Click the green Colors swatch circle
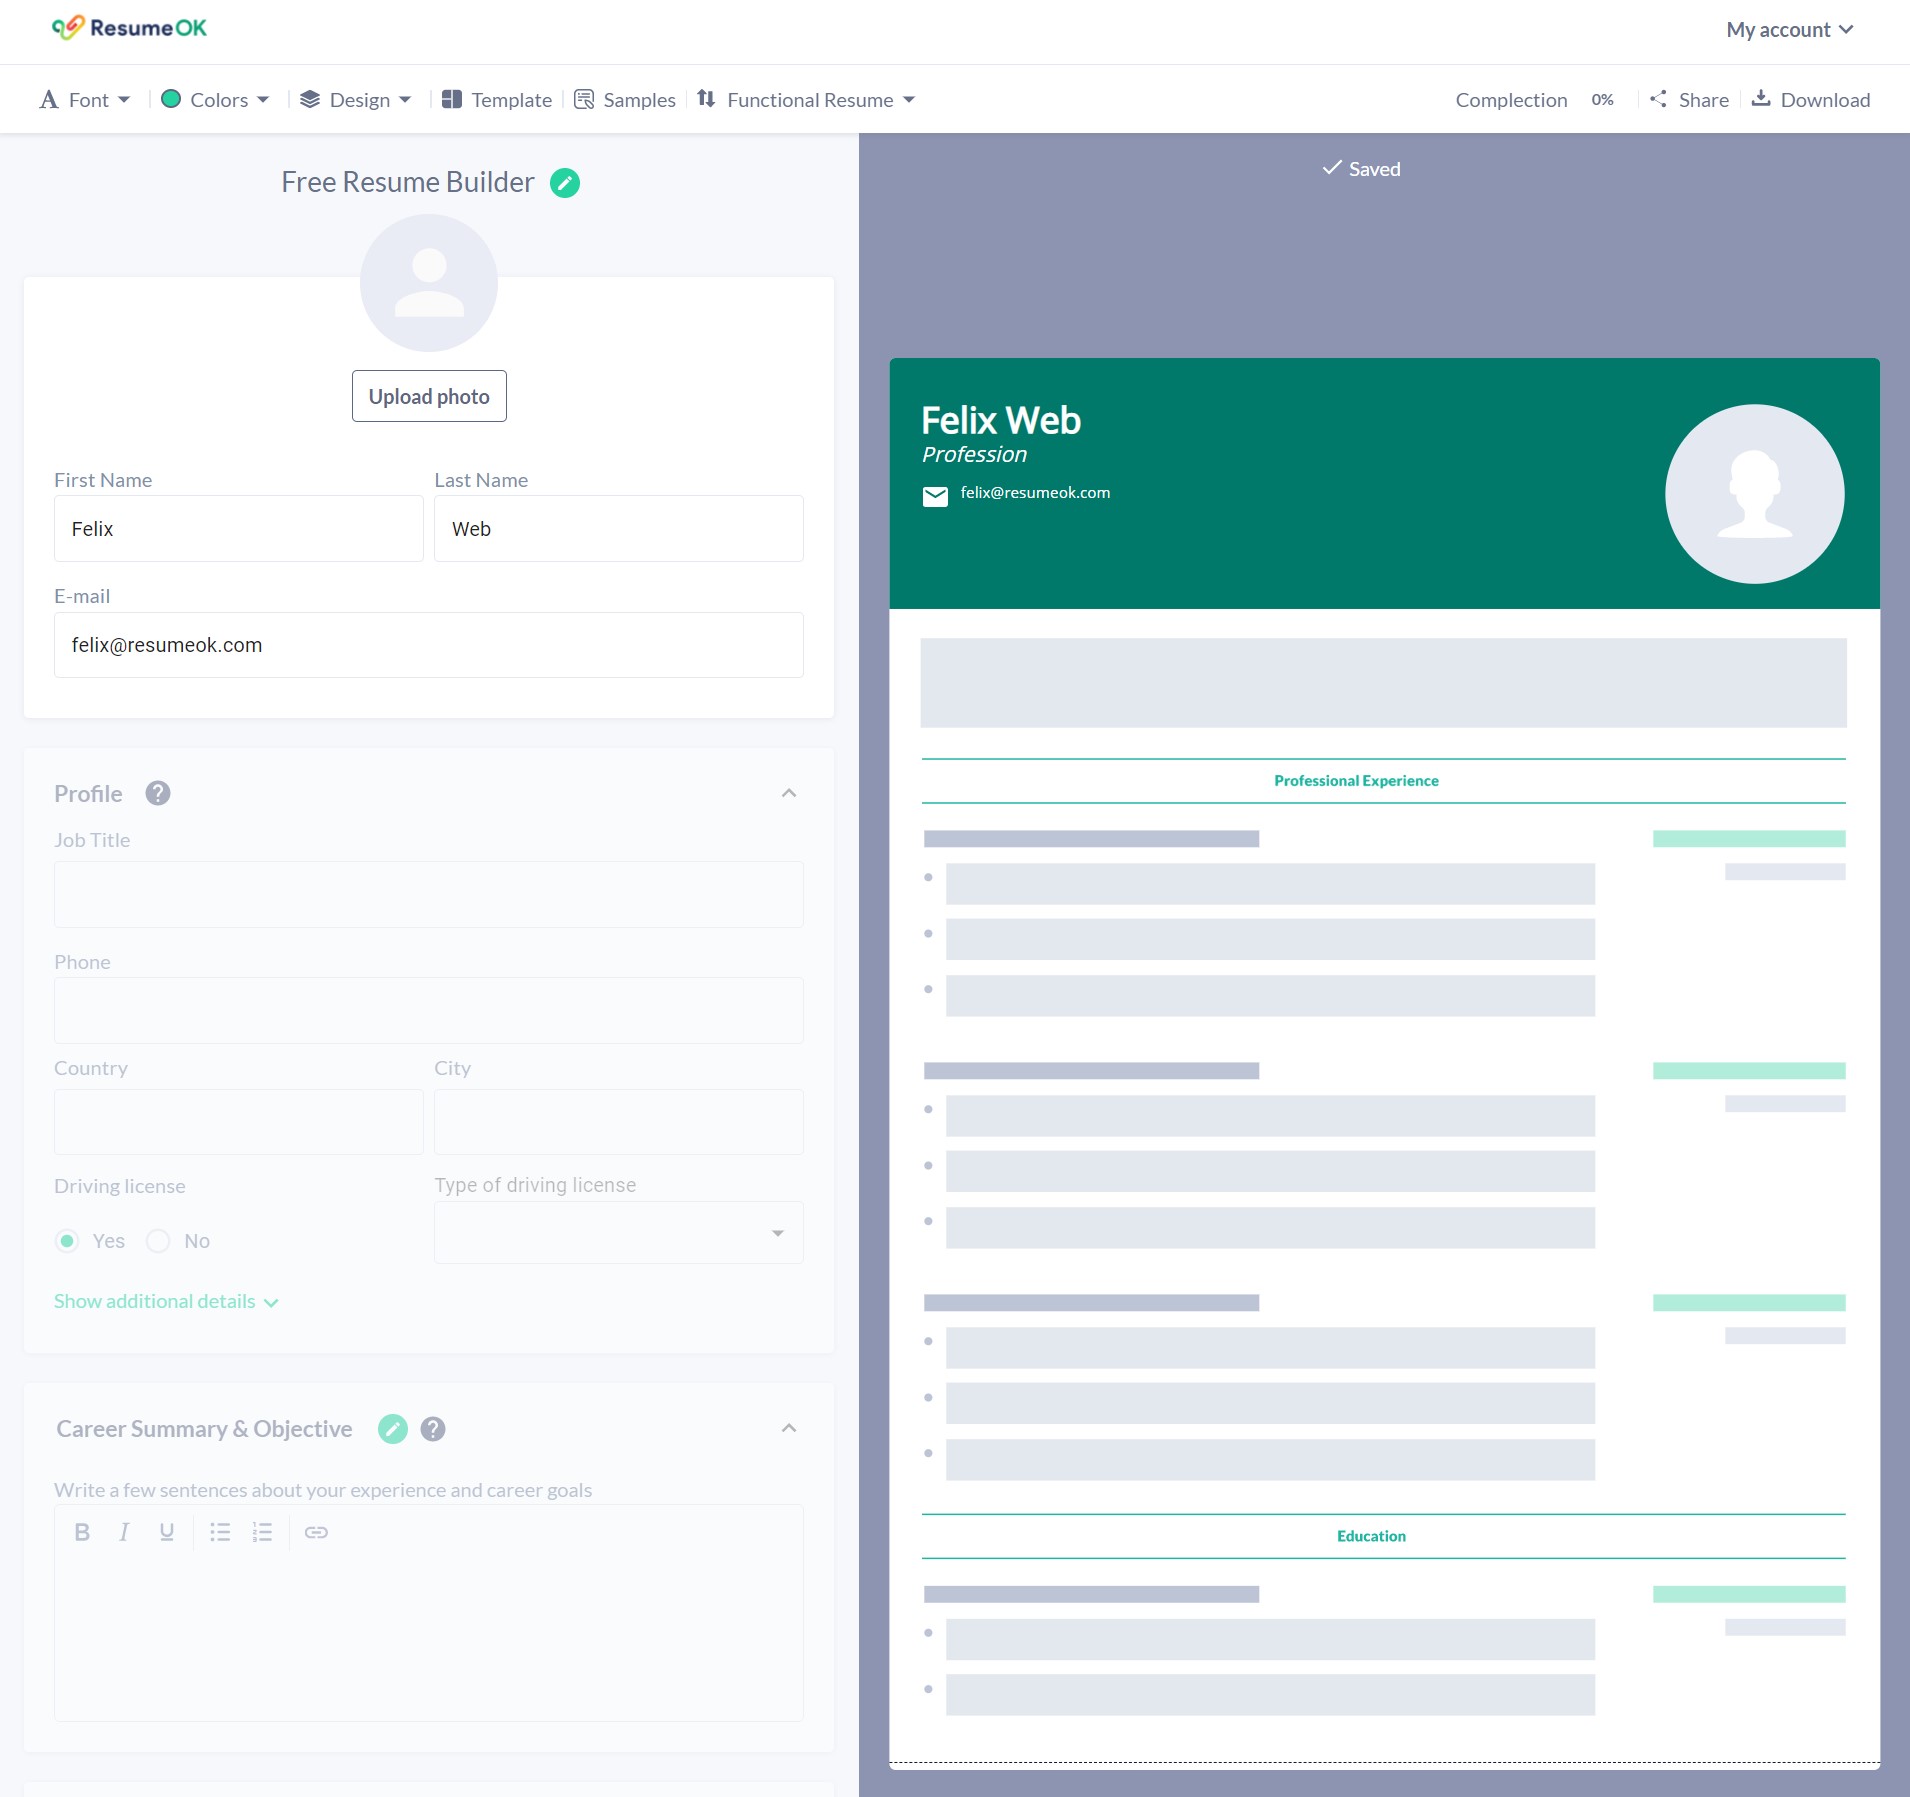Image resolution: width=1910 pixels, height=1797 pixels. [x=171, y=99]
